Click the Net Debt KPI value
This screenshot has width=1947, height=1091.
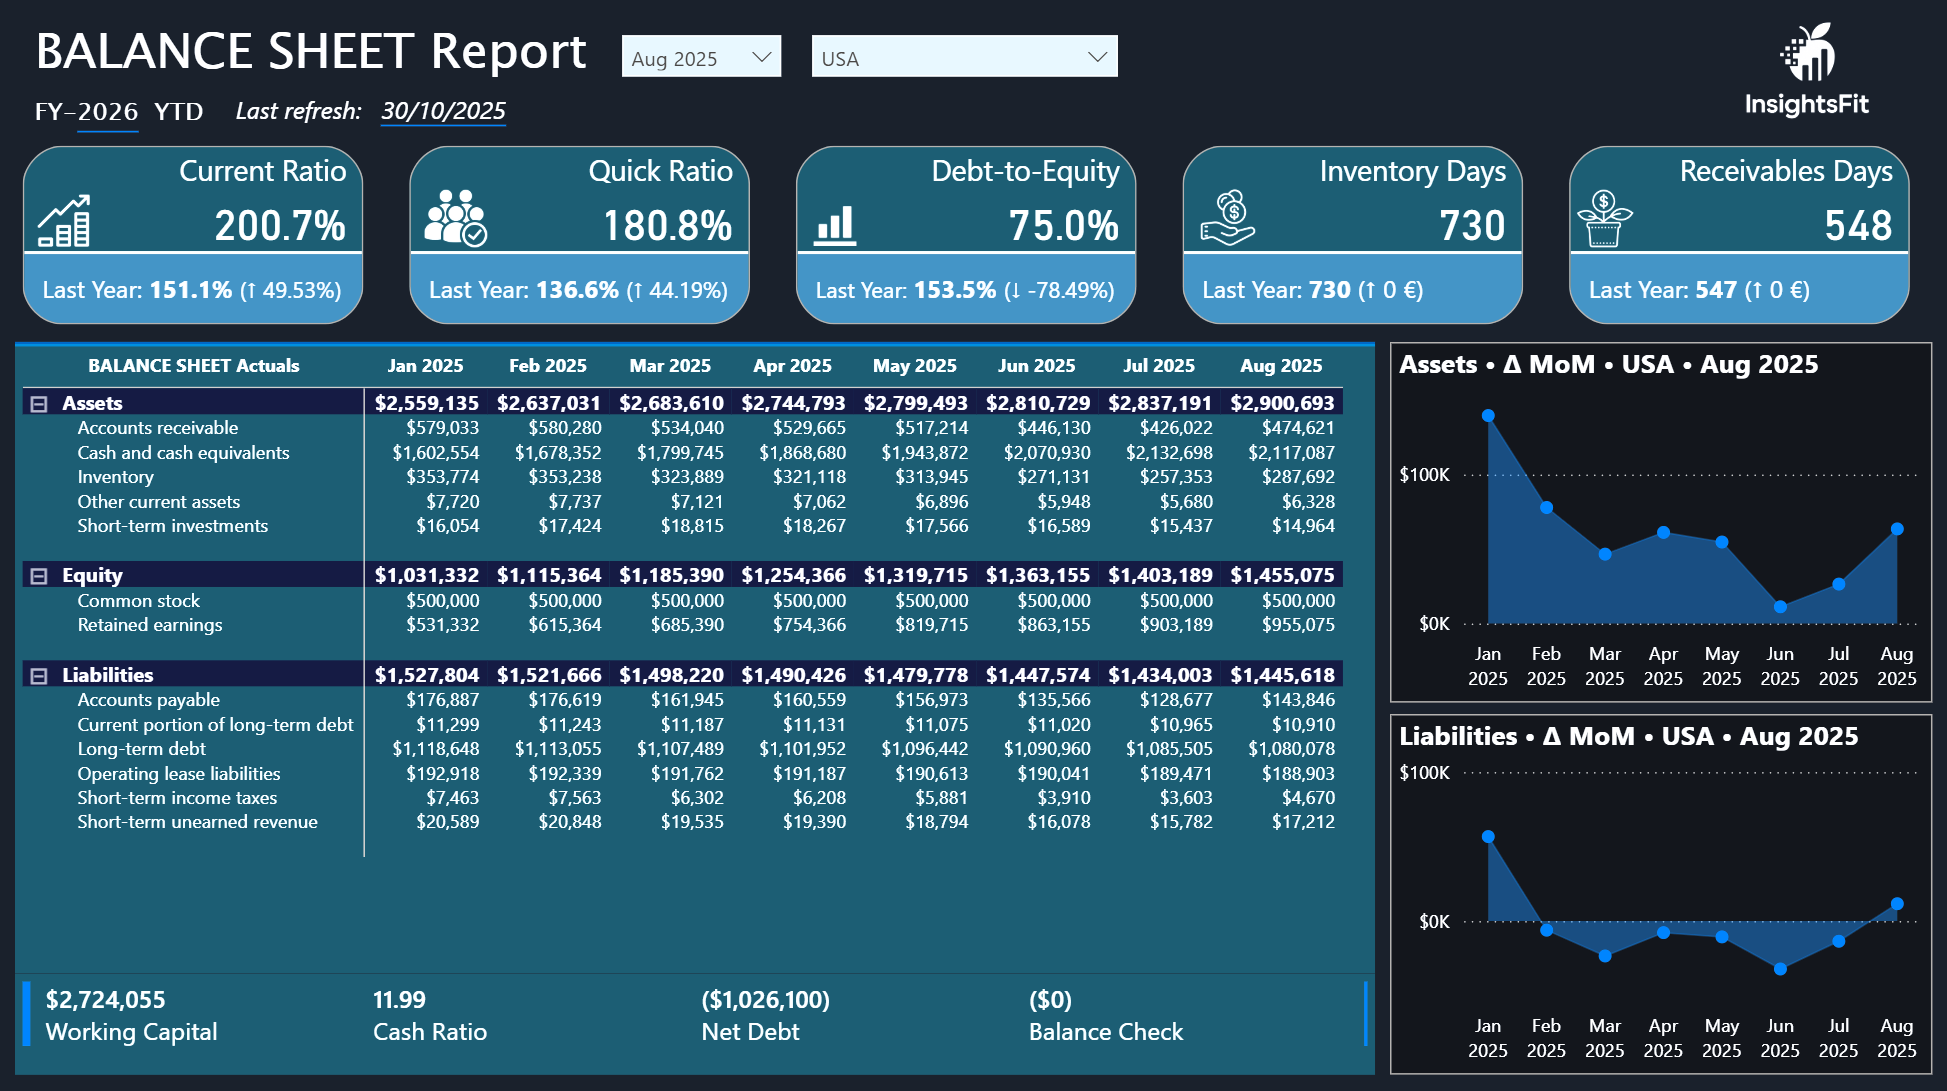[765, 1000]
